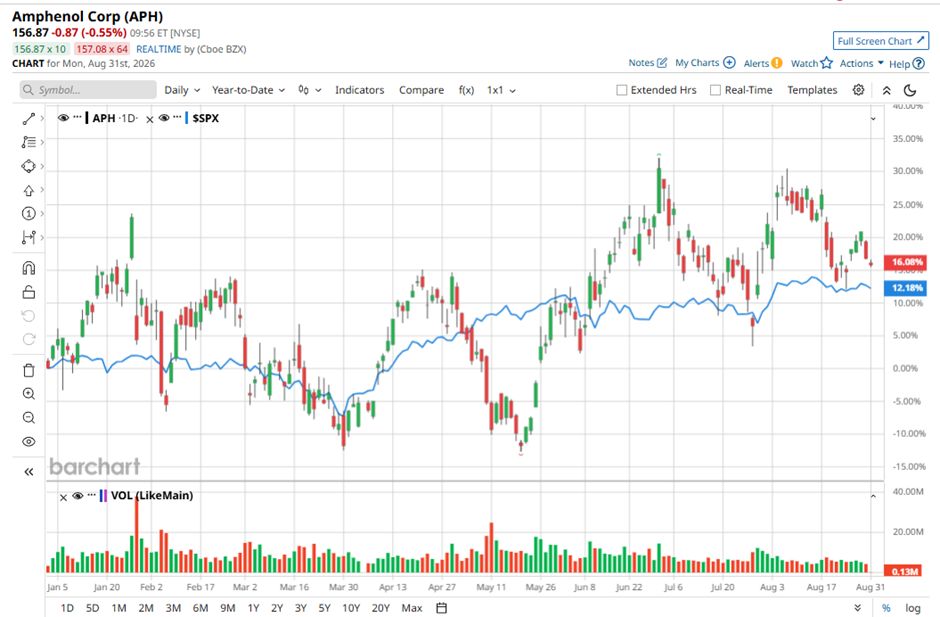
Task: Switch to dark mode moon icon
Action: [x=910, y=91]
